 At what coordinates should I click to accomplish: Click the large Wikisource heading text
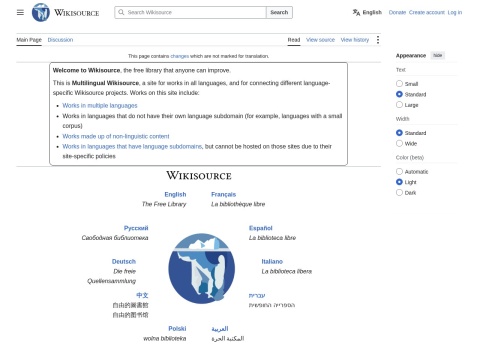199,175
